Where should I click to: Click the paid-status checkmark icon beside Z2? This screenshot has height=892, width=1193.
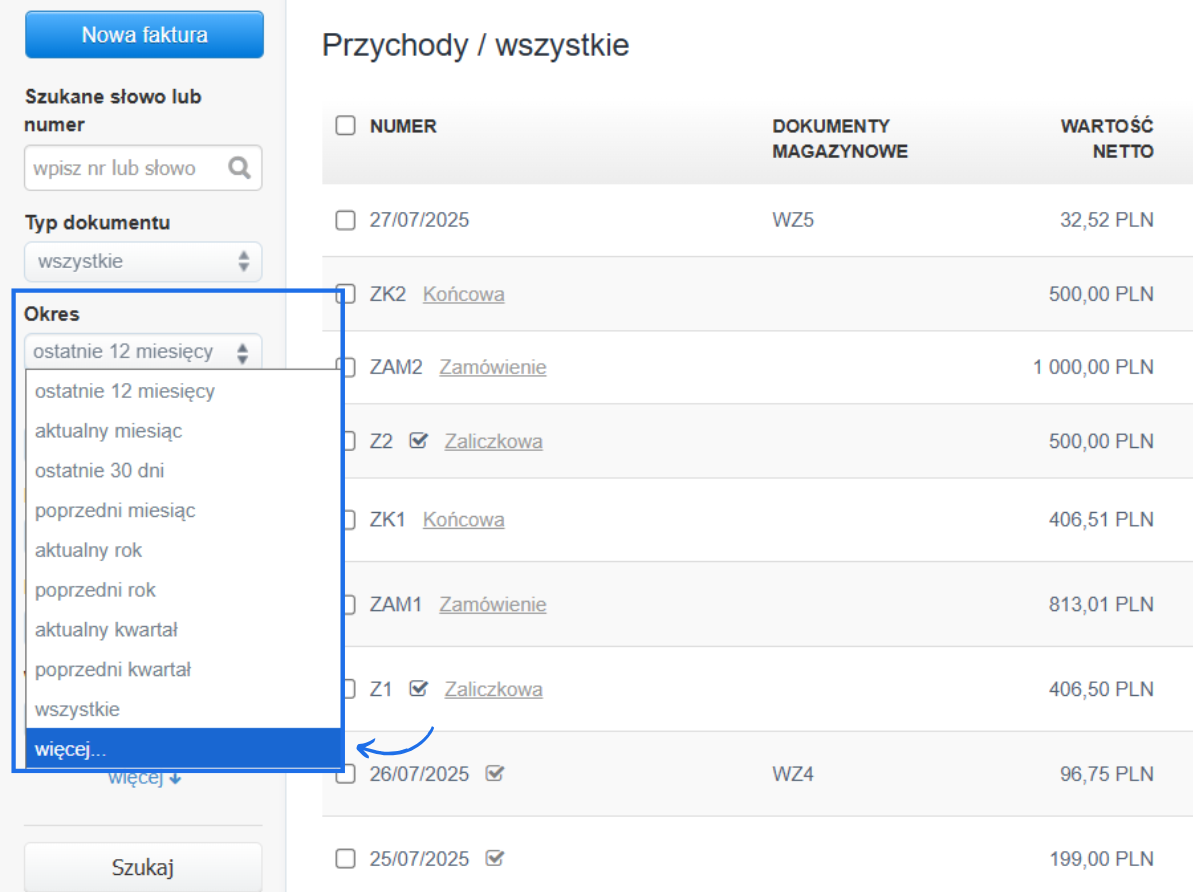[x=418, y=440]
